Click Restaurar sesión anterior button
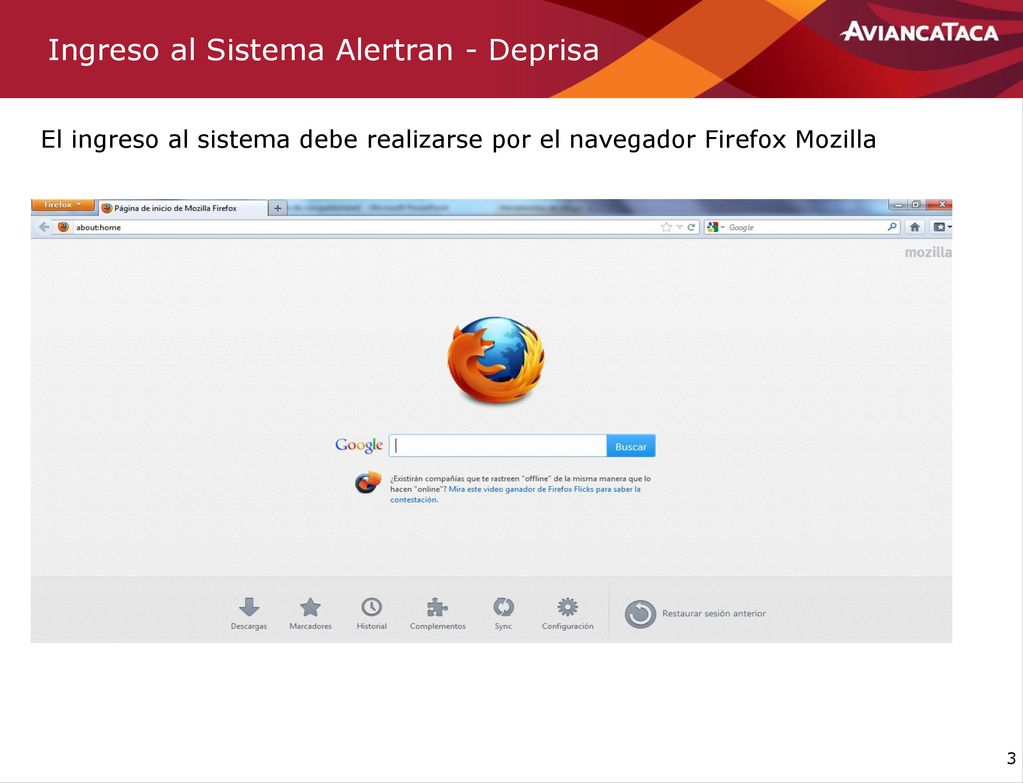 point(695,614)
